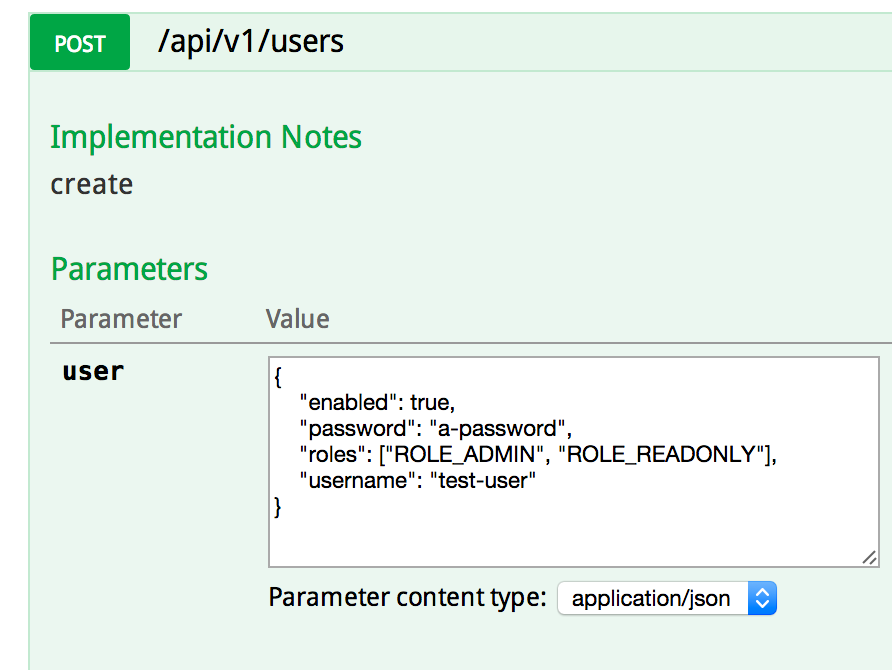Click the /api/v1/users endpoint path
Viewport: 892px width, 670px height.
250,42
